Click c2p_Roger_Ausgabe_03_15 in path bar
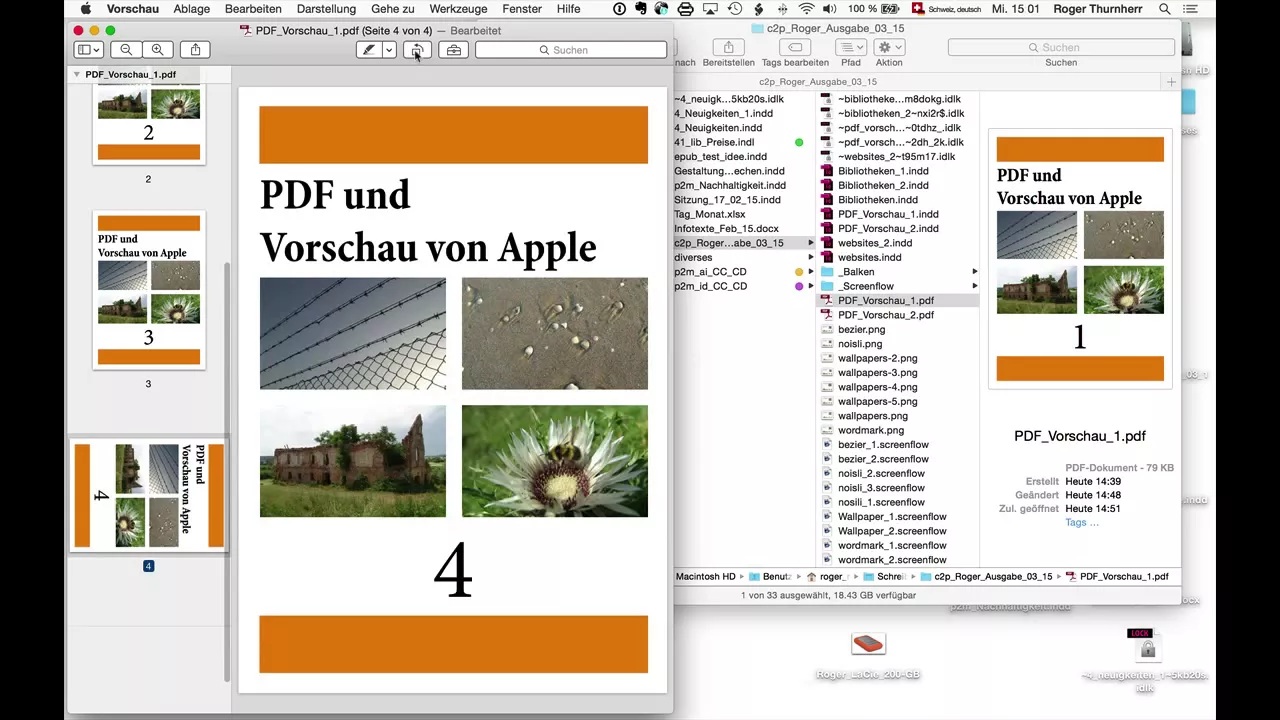The width and height of the screenshot is (1280, 720). tap(987, 577)
